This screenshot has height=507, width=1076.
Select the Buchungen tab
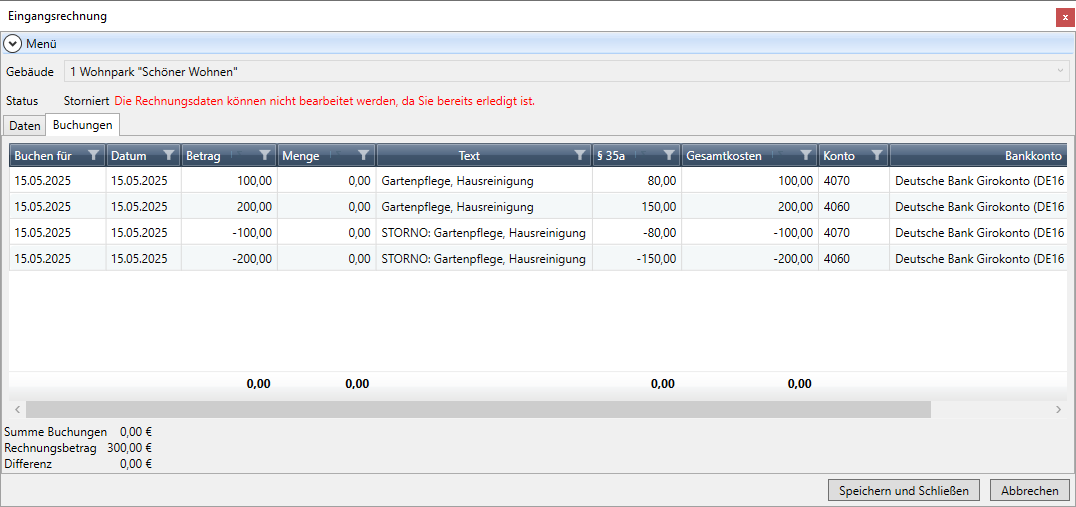[82, 126]
